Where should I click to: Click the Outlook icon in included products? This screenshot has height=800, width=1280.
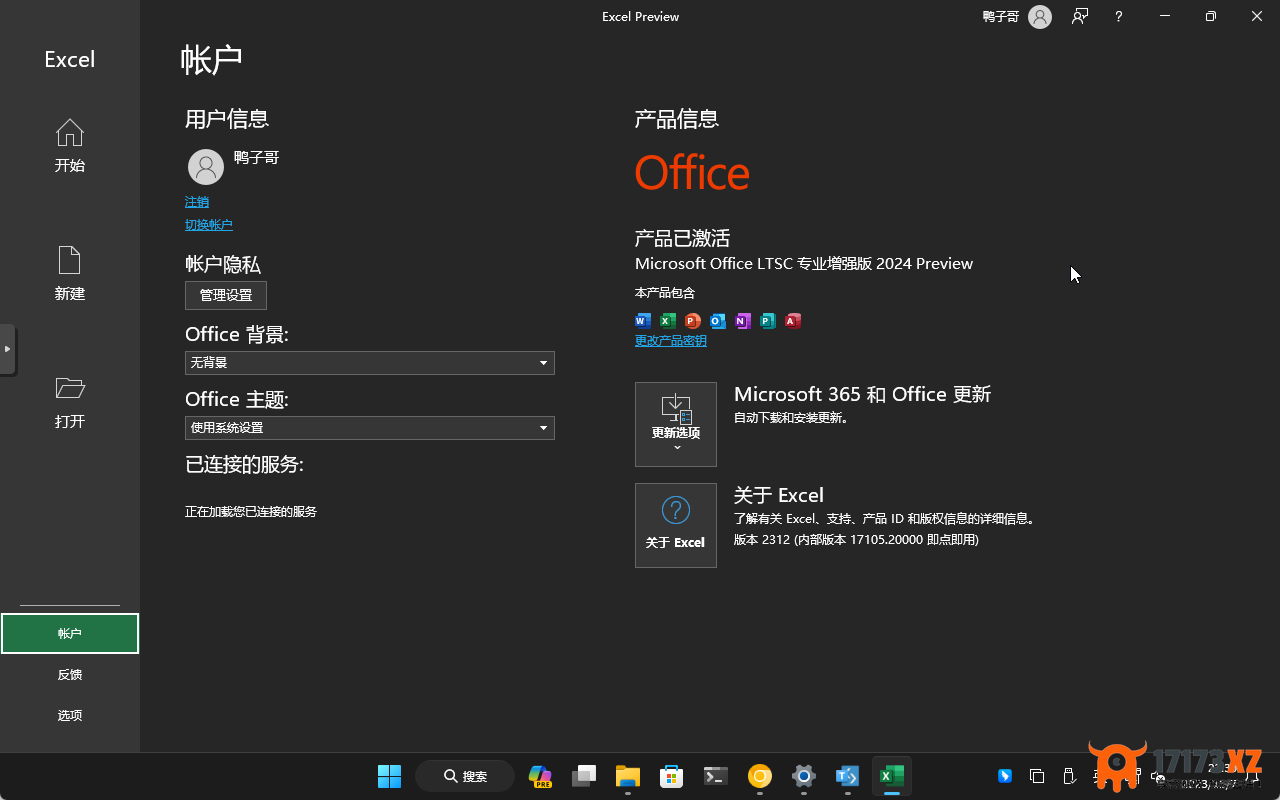718,321
